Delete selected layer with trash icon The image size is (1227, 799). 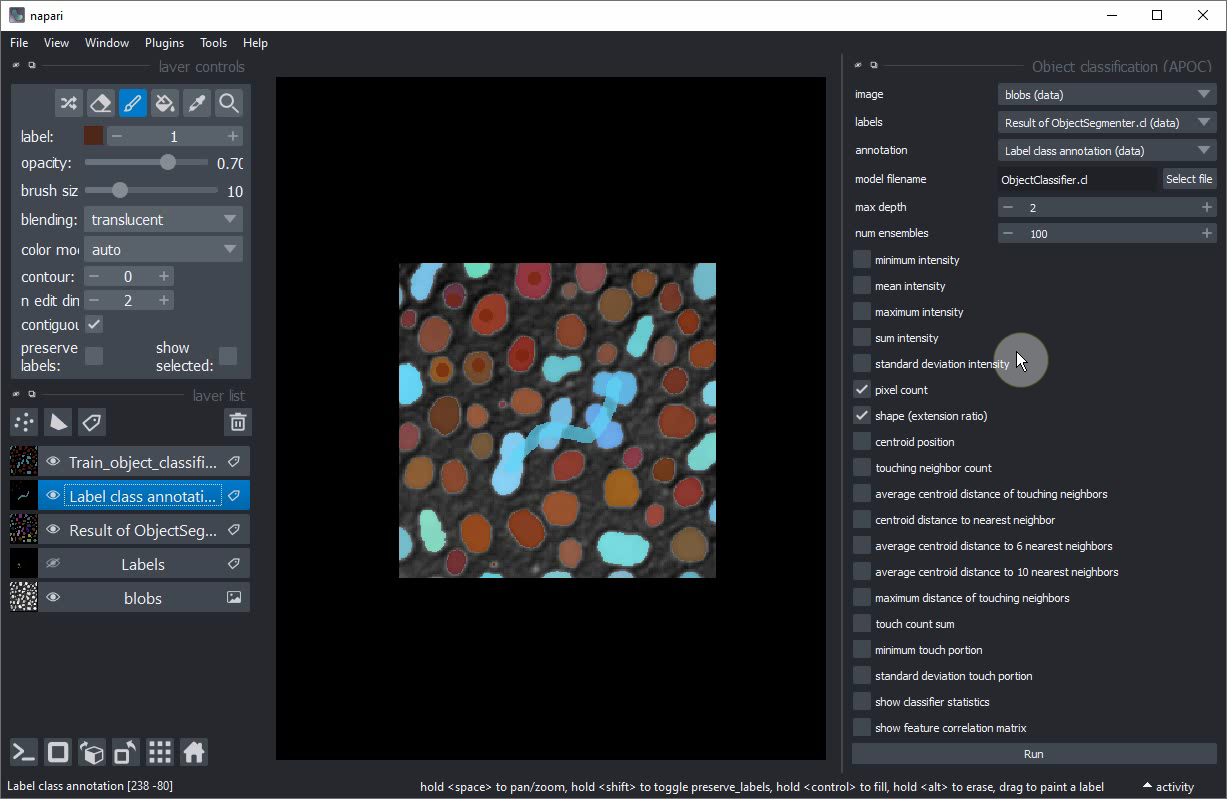pyautogui.click(x=237, y=422)
